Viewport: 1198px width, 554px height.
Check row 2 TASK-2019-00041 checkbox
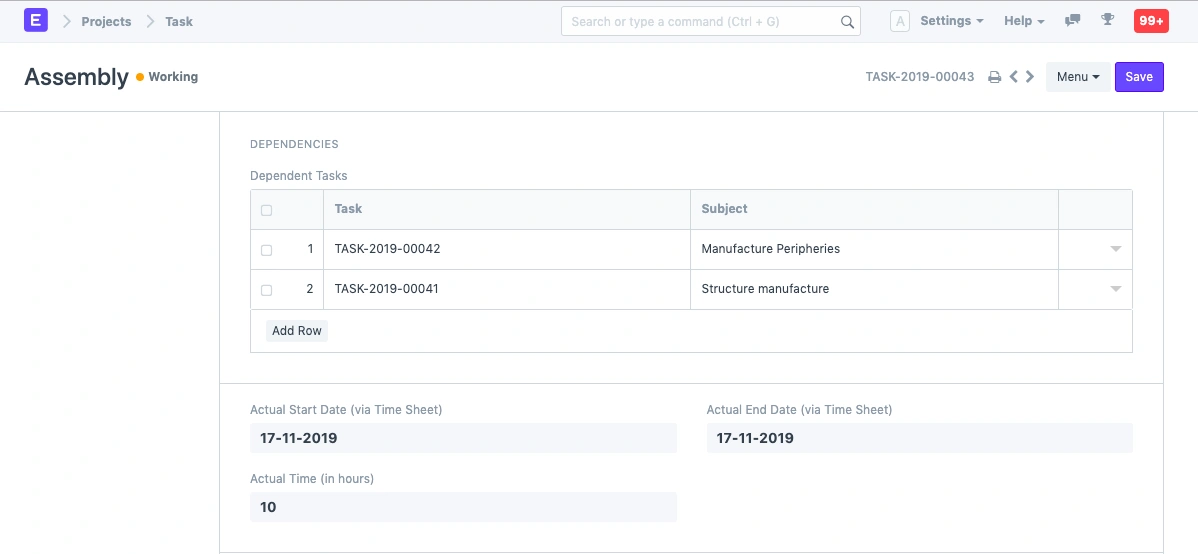266,290
